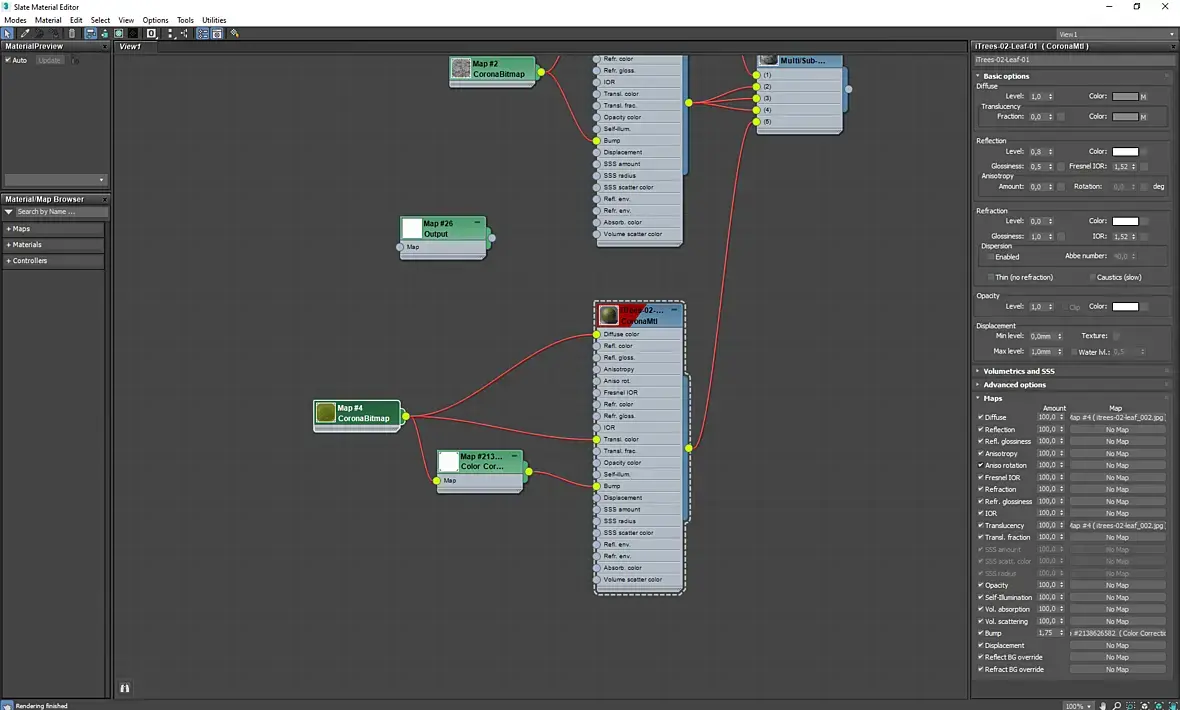This screenshot has height=710, width=1180.
Task: Toggle Show Background in Preview icon
Action: coord(133,34)
